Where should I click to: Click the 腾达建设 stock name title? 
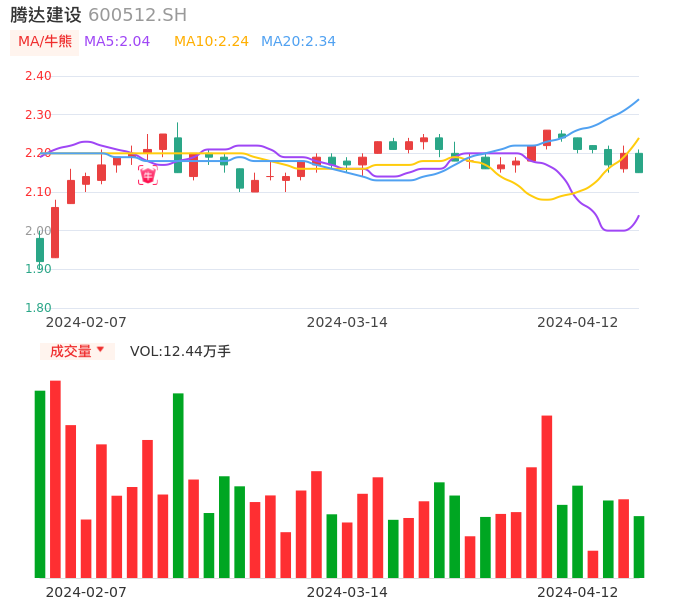pyautogui.click(x=46, y=15)
